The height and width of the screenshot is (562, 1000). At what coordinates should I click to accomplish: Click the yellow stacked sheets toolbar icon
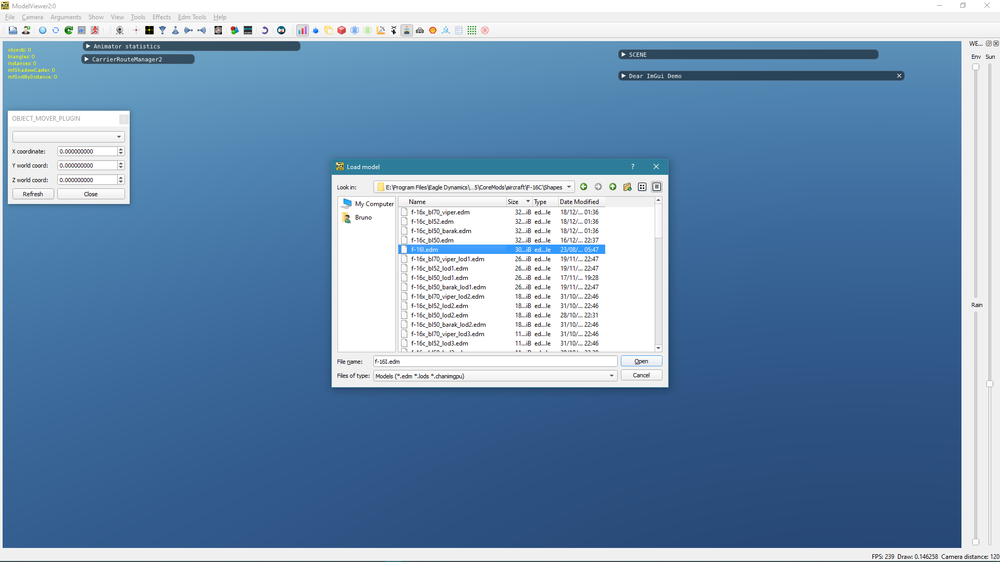[328, 30]
